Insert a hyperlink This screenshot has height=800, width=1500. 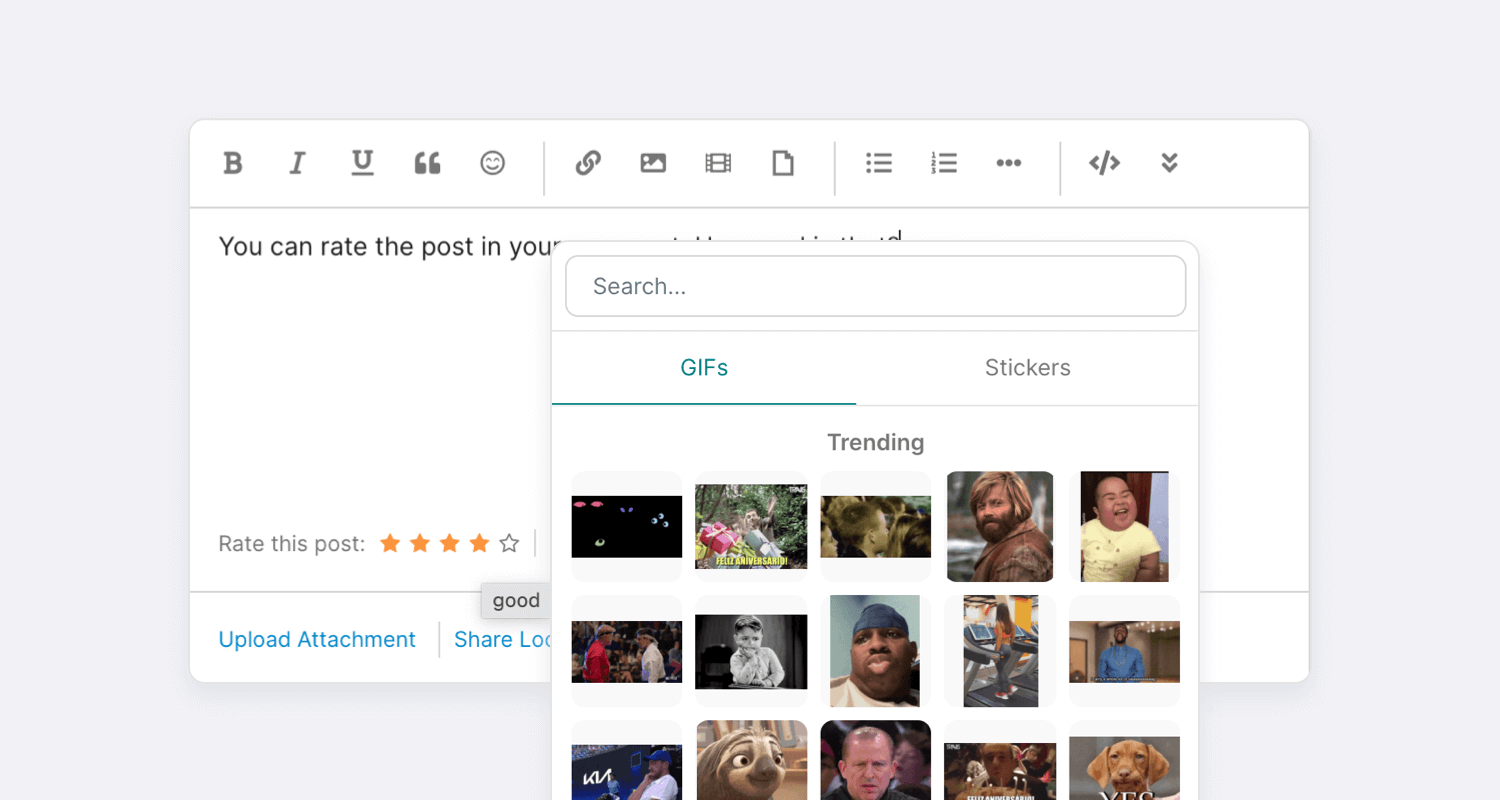coord(588,163)
